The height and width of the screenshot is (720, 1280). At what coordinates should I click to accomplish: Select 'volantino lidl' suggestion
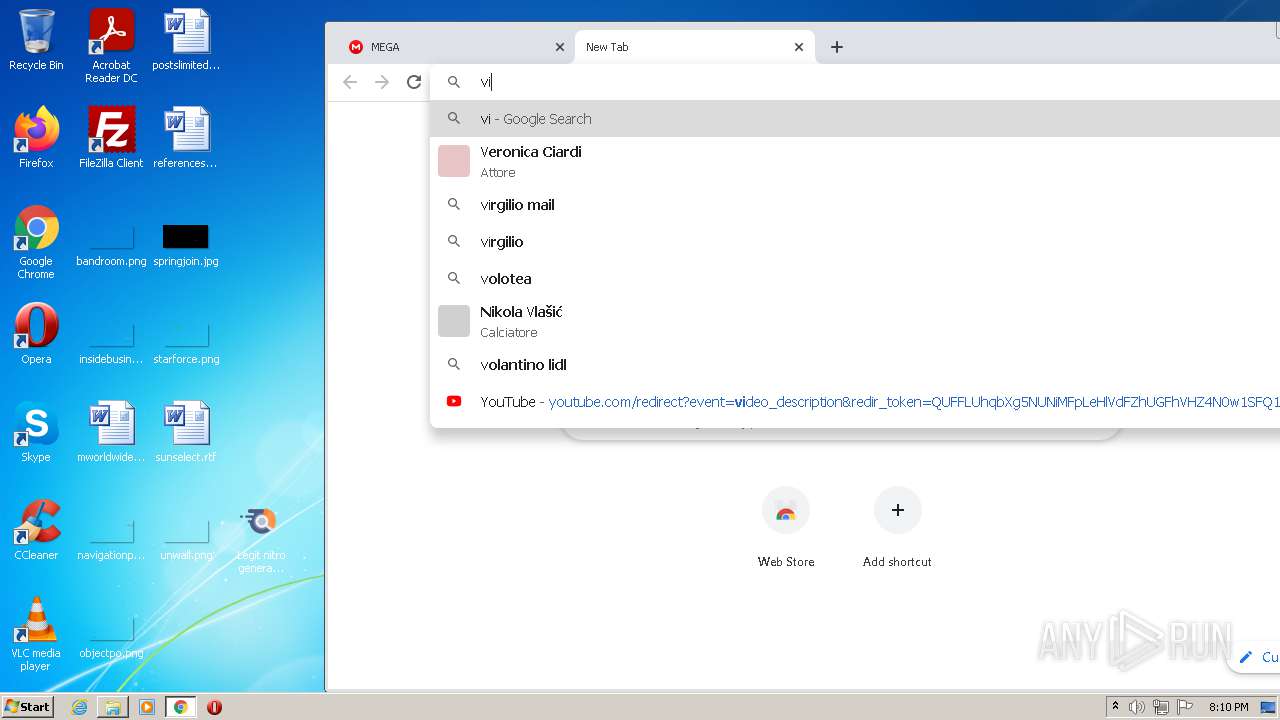(855, 364)
